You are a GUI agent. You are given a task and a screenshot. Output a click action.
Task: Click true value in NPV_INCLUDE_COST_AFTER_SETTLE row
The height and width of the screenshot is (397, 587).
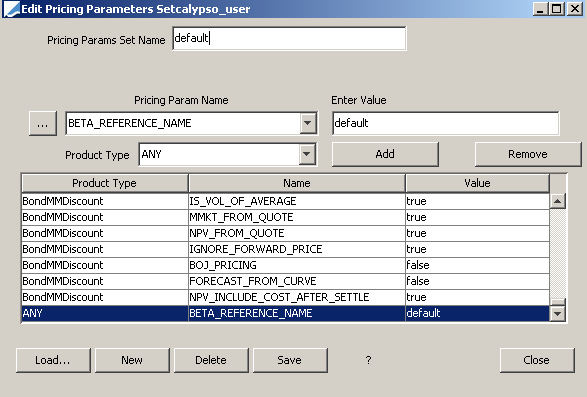coord(477,297)
